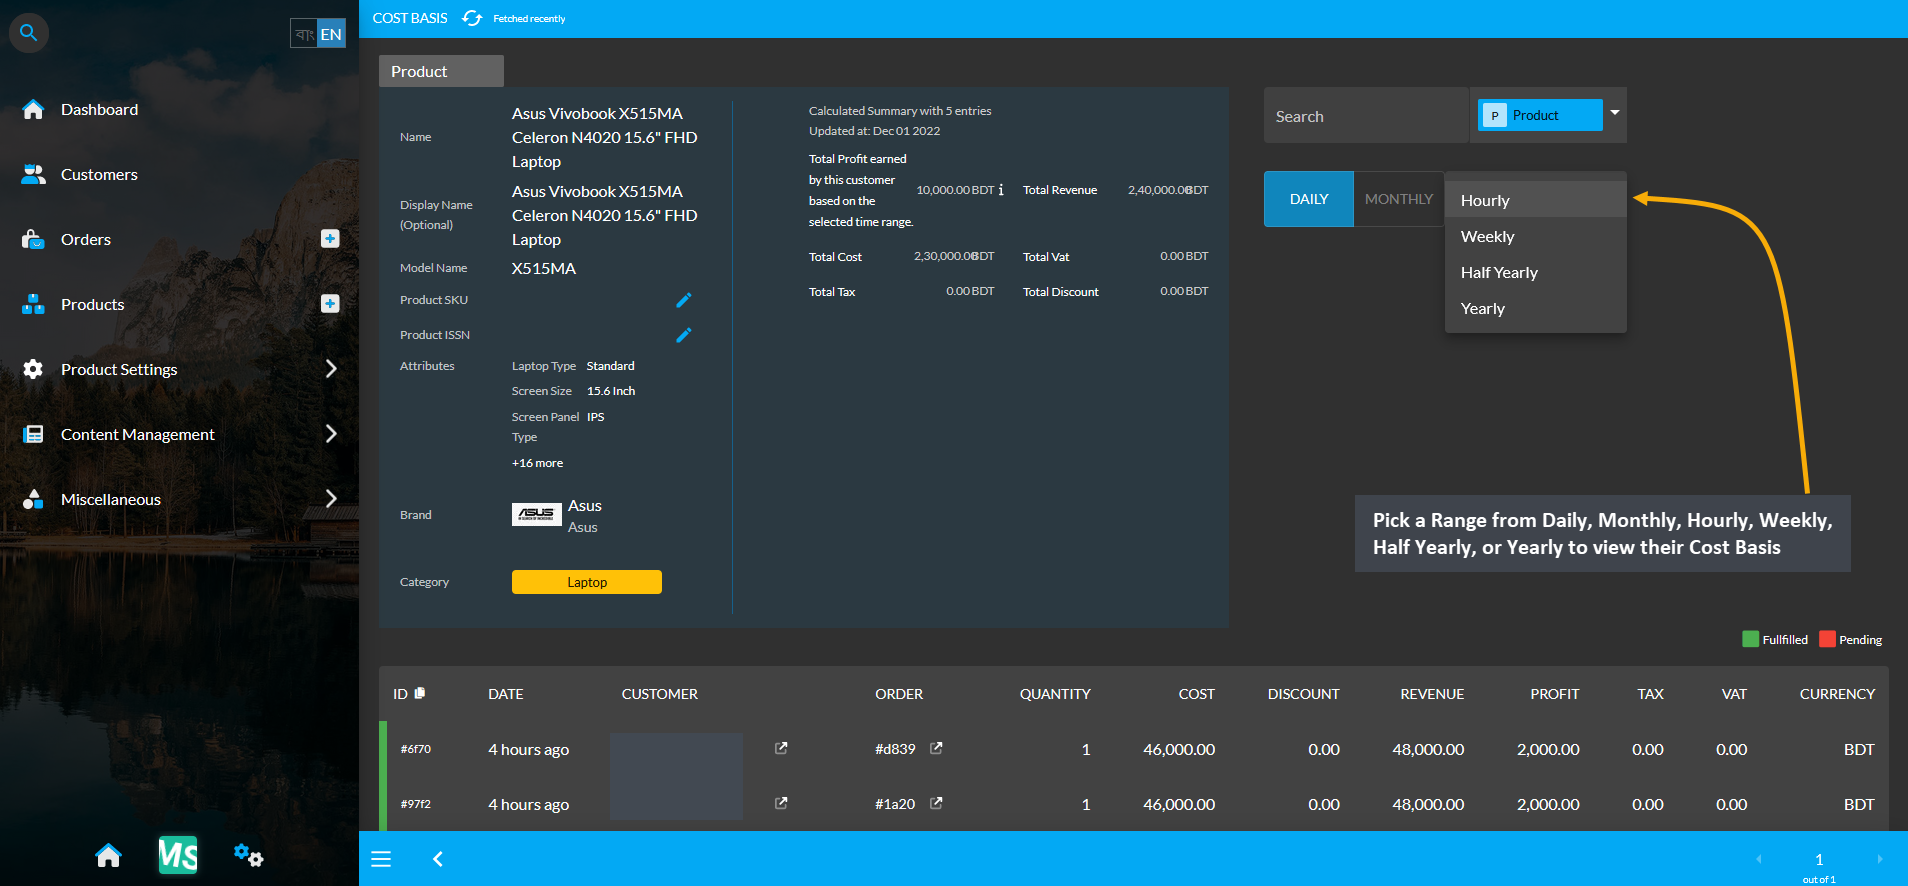Image resolution: width=1908 pixels, height=886 pixels.
Task: Open customer link for row #6f70
Action: 781,748
